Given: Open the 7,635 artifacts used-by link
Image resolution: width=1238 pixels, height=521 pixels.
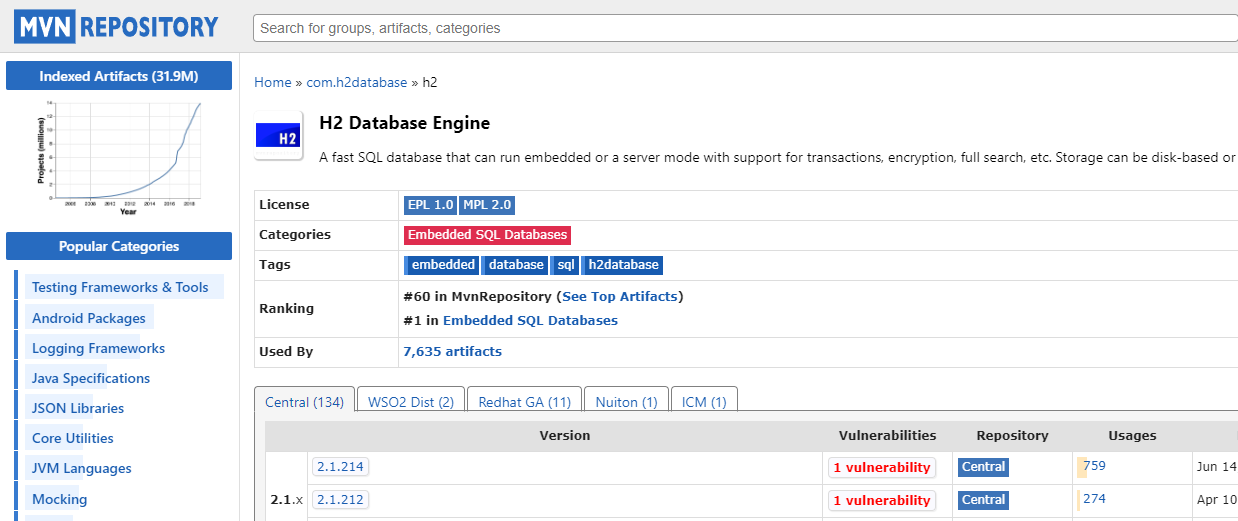Looking at the screenshot, I should click(x=452, y=352).
